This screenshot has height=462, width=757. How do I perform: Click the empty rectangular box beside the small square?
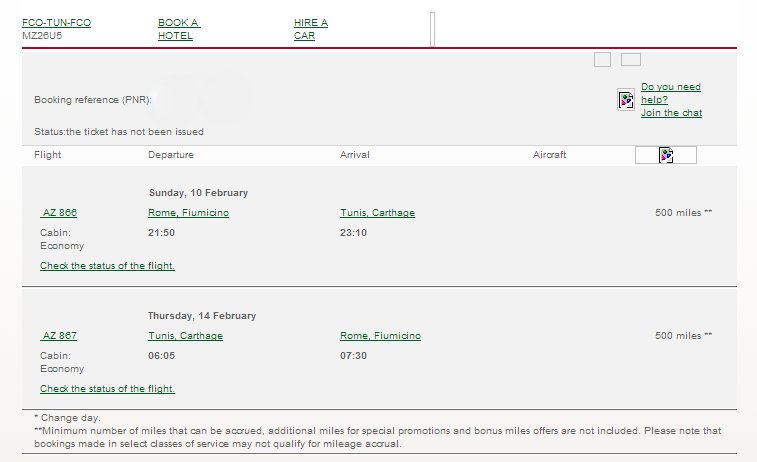click(x=631, y=59)
